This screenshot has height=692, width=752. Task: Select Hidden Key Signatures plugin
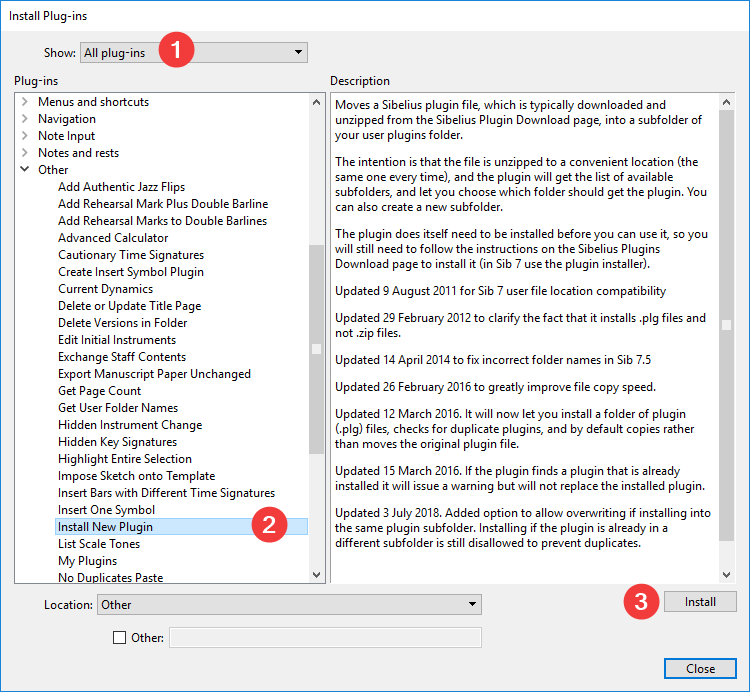tap(117, 442)
